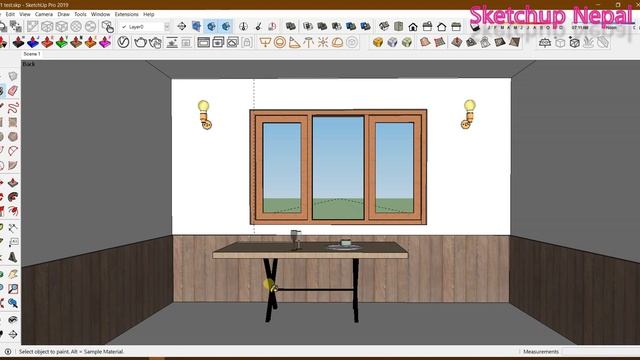This screenshot has width=640, height=360.
Task: Click the status bar info circle icon
Action: [8, 351]
